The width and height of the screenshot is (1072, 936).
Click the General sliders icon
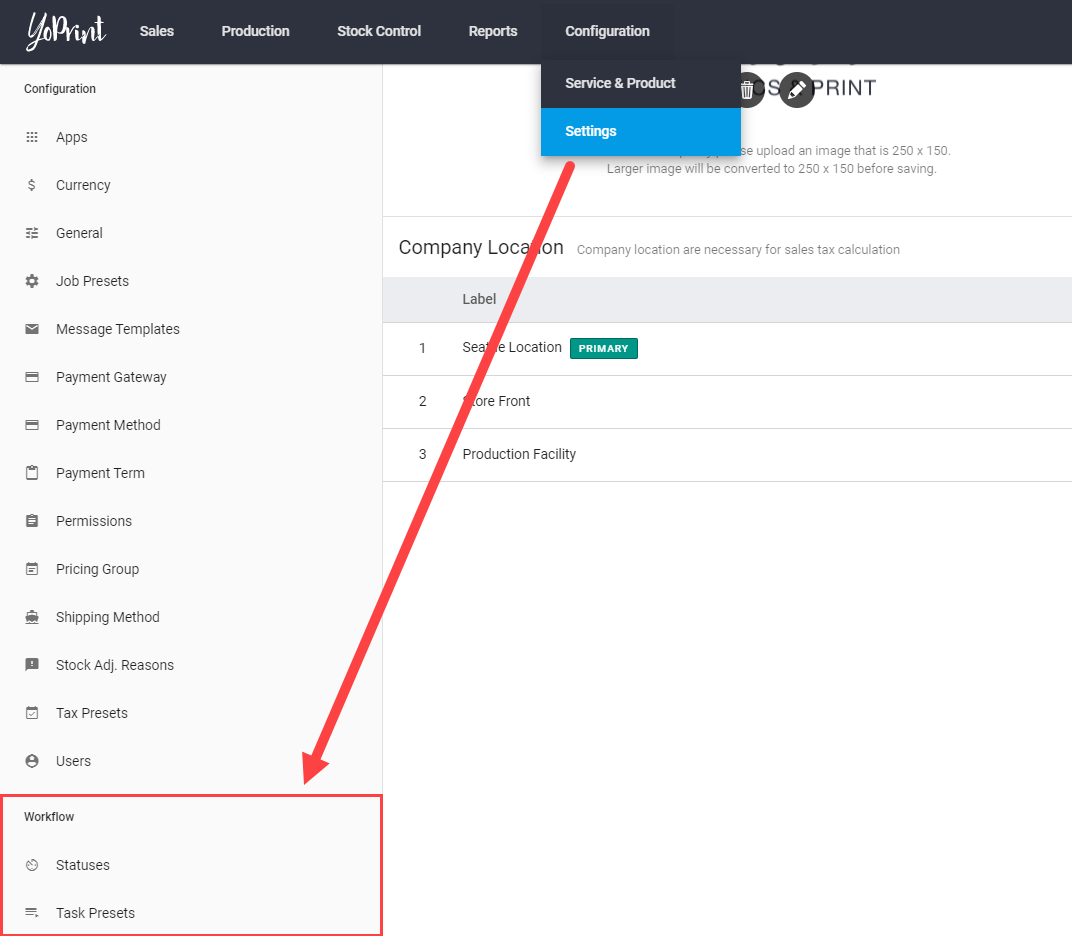point(31,233)
